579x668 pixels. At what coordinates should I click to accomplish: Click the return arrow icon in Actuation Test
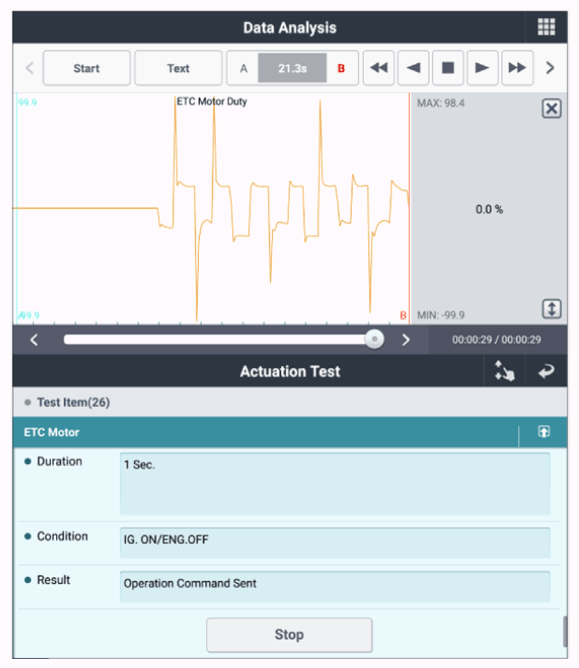coord(546,371)
